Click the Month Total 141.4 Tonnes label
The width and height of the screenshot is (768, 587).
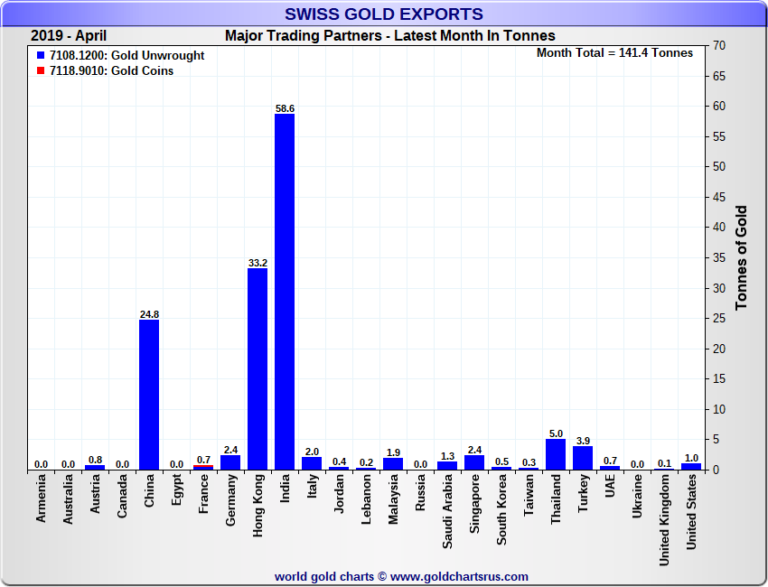614,53
